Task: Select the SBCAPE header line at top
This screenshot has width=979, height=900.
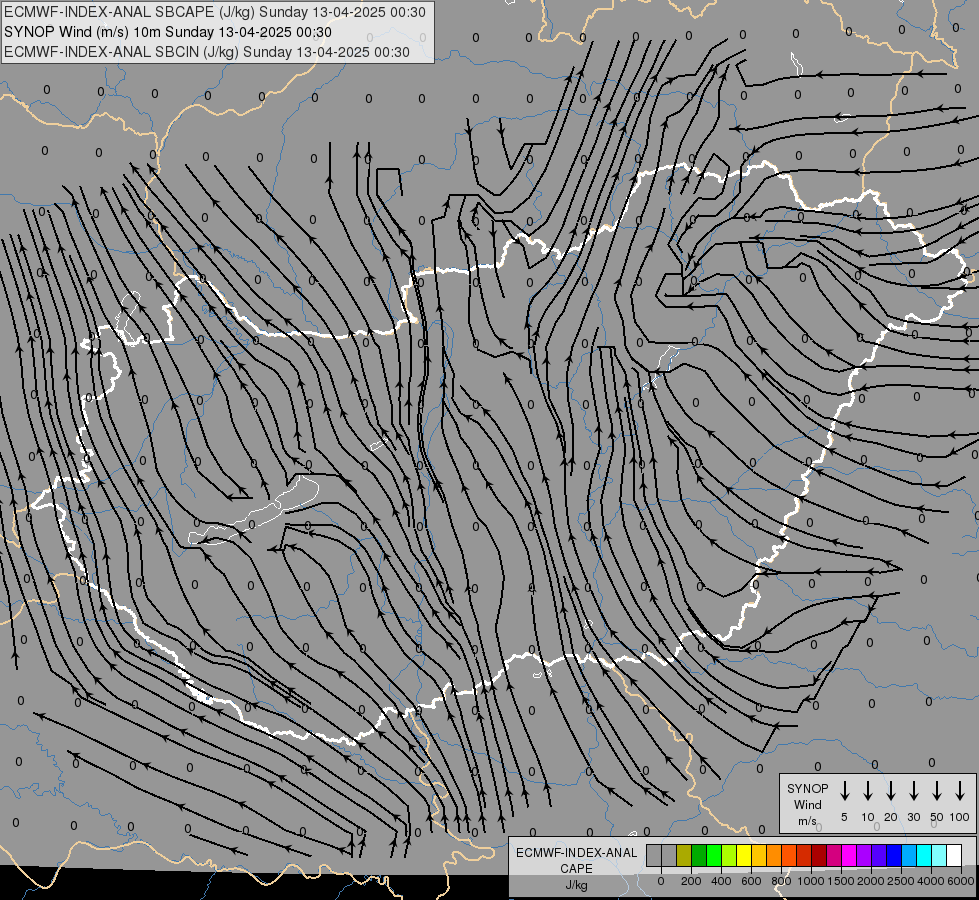Action: tap(215, 12)
